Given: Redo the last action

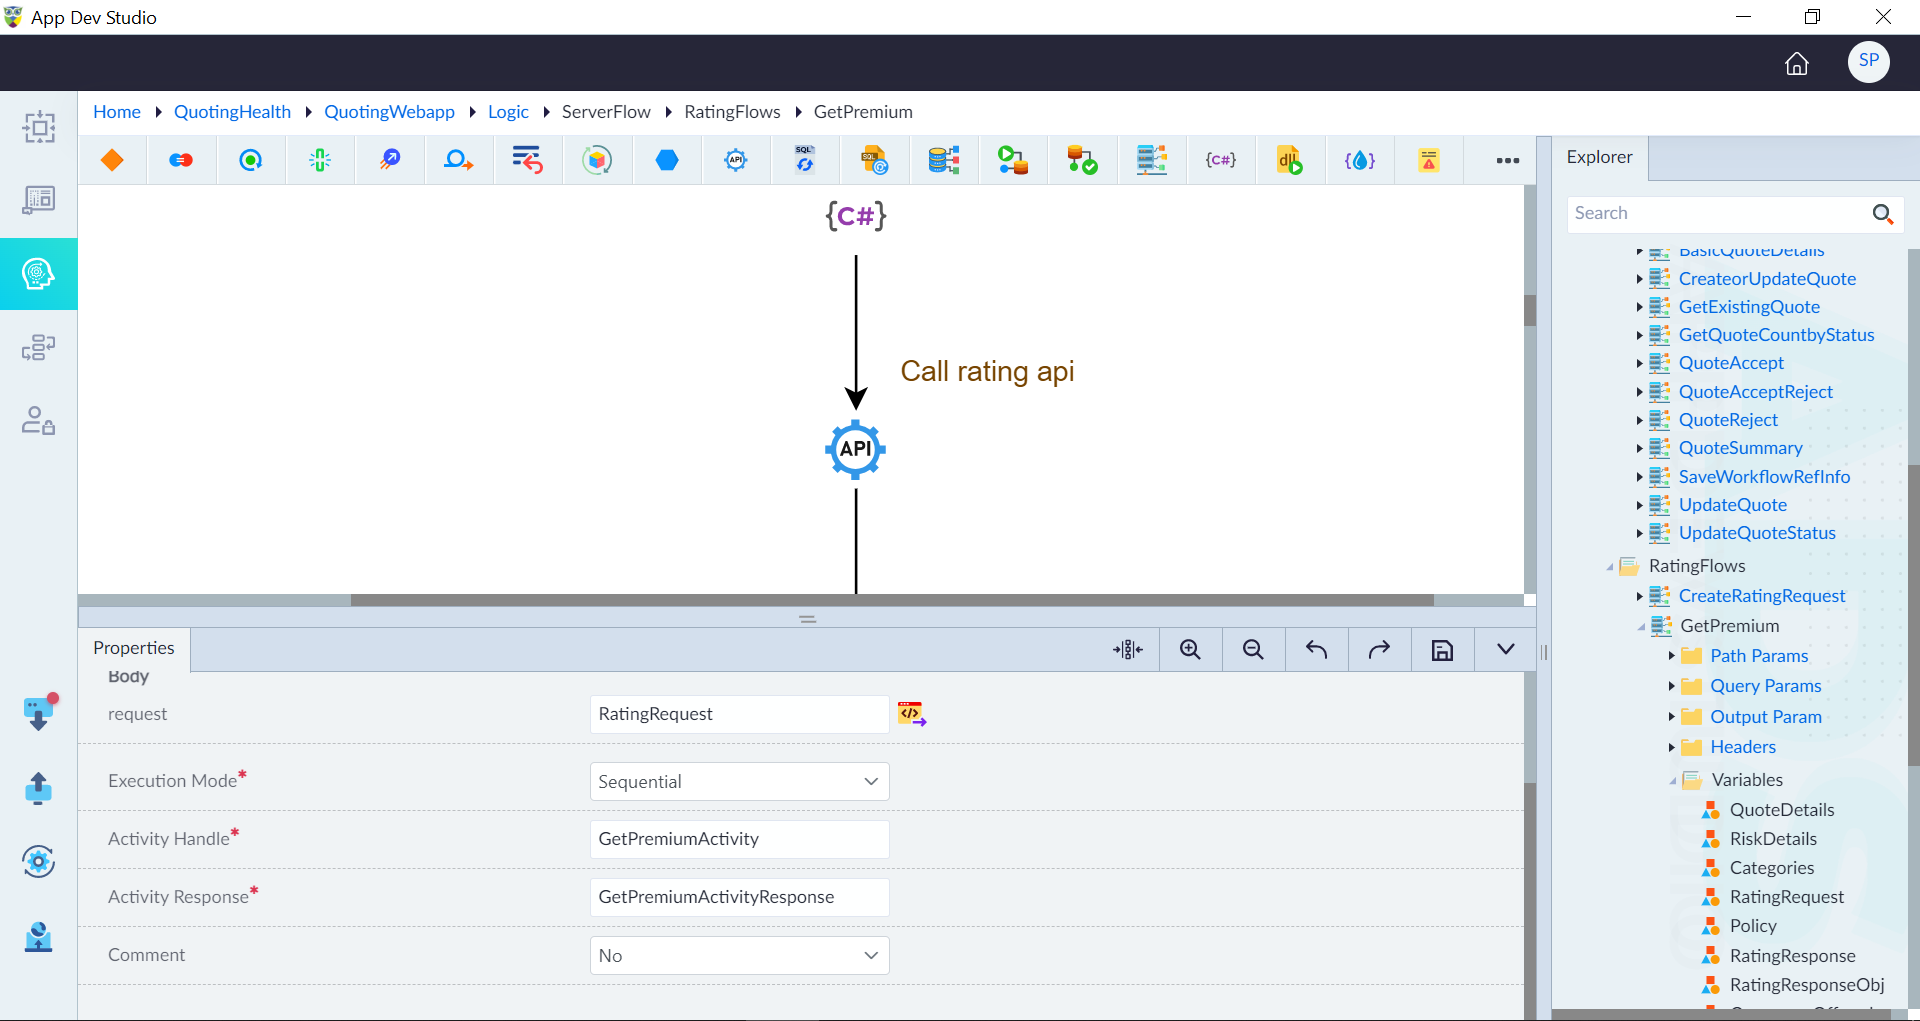Looking at the screenshot, I should click(1379, 650).
